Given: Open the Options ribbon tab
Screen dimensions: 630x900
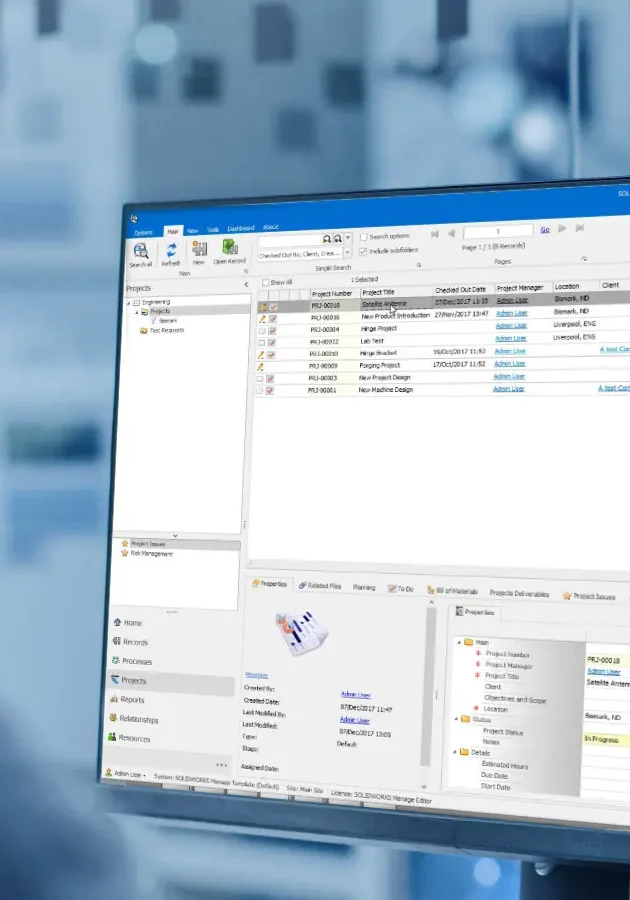Looking at the screenshot, I should pyautogui.click(x=143, y=232).
